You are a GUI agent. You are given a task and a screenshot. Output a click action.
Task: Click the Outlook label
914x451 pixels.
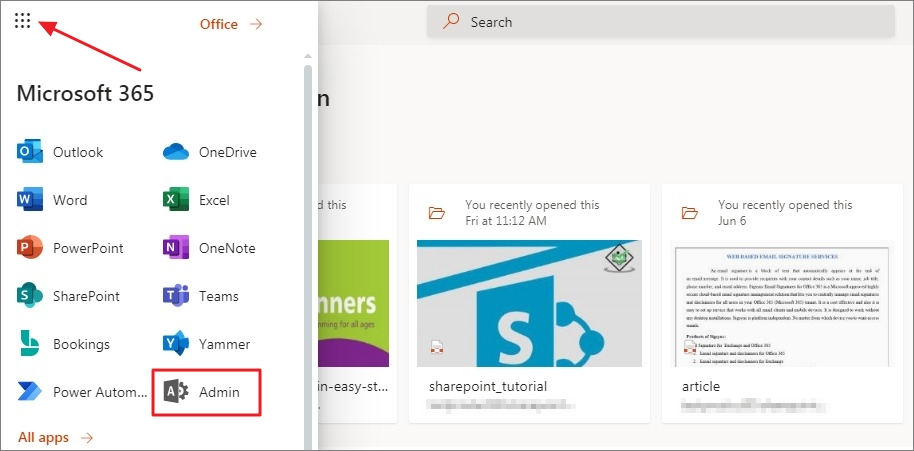click(x=78, y=152)
